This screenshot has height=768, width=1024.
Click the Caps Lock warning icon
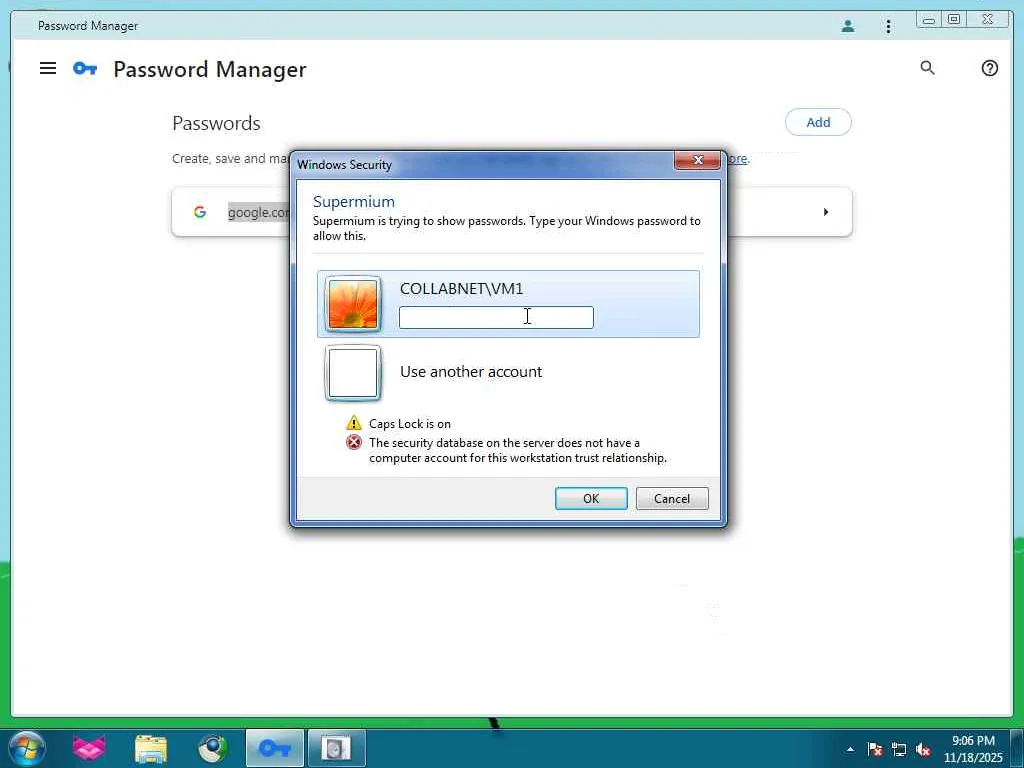click(x=353, y=423)
